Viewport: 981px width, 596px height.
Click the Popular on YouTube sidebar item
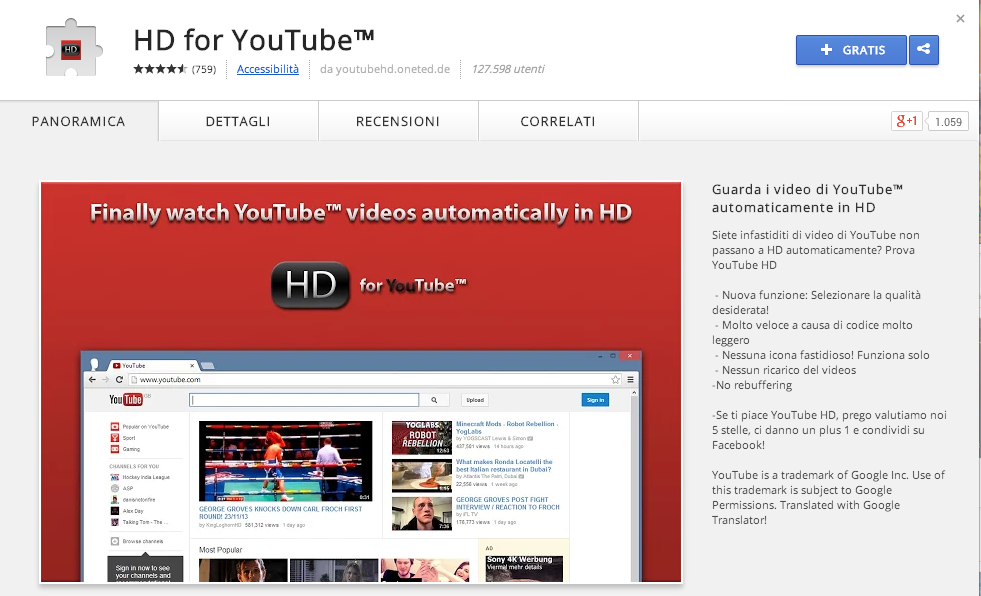coord(140,427)
